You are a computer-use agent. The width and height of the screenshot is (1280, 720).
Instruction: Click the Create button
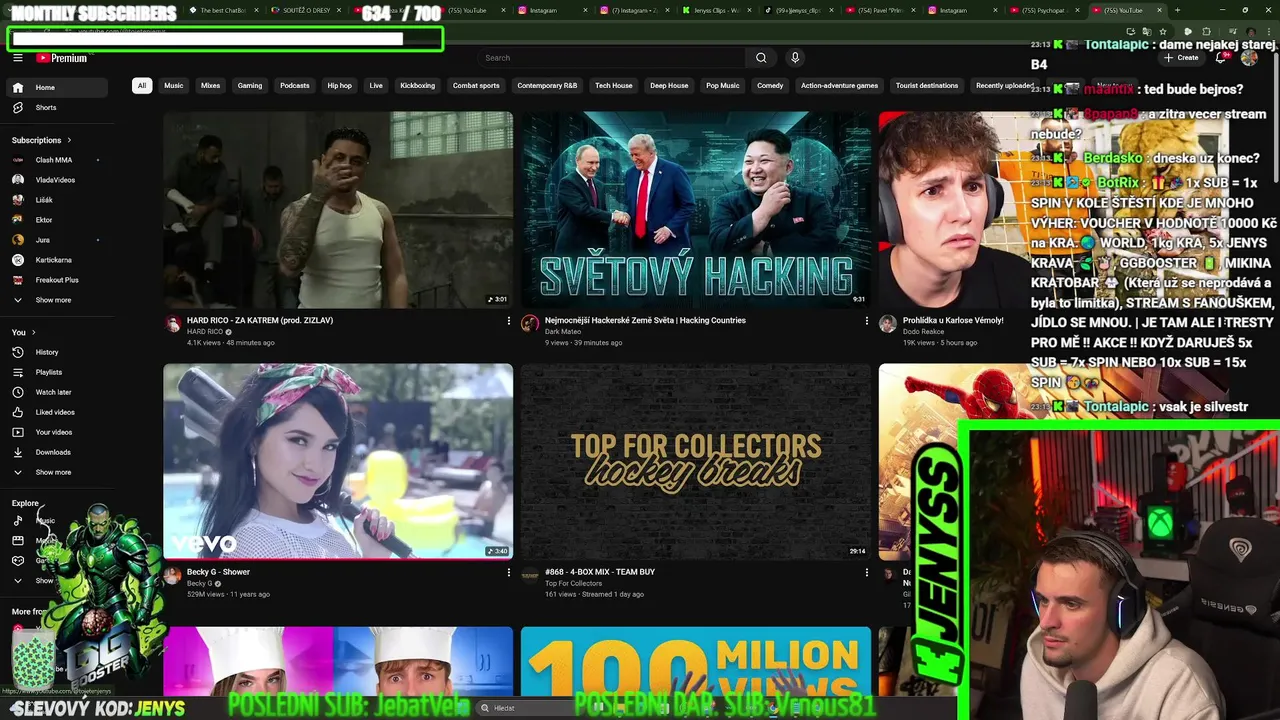(1181, 58)
